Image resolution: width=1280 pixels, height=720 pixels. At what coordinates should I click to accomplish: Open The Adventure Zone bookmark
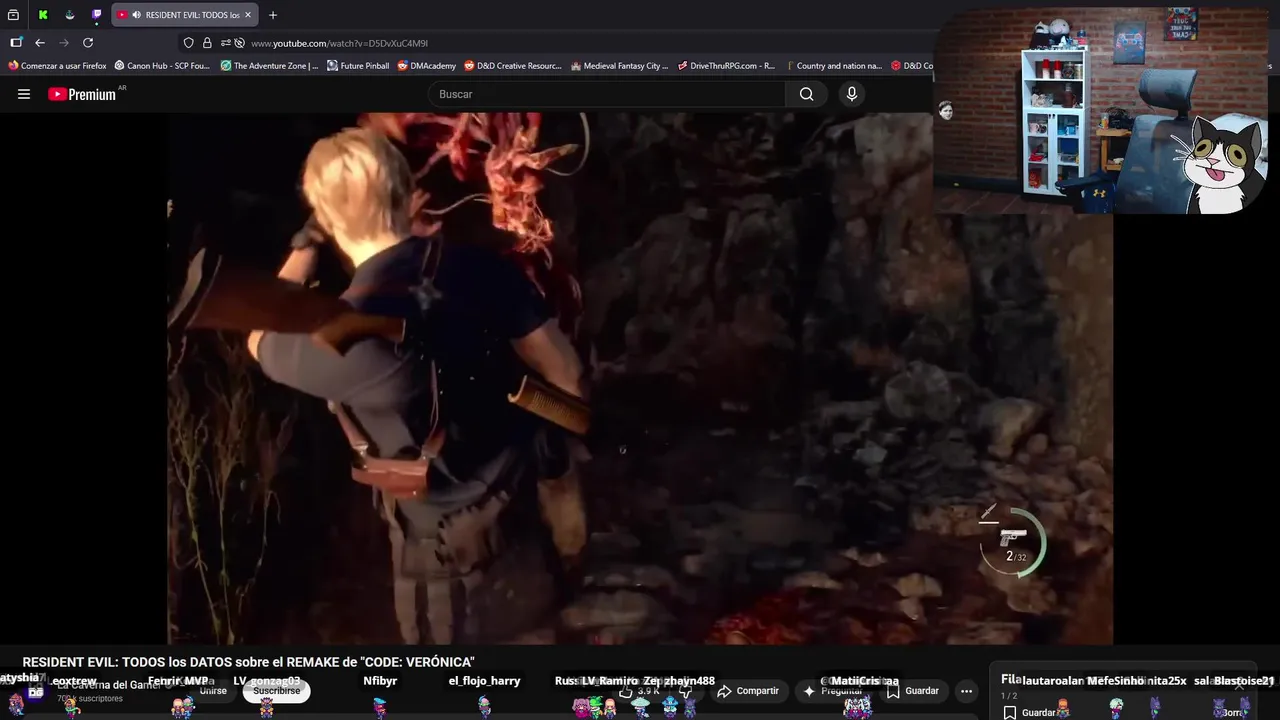tap(269, 66)
